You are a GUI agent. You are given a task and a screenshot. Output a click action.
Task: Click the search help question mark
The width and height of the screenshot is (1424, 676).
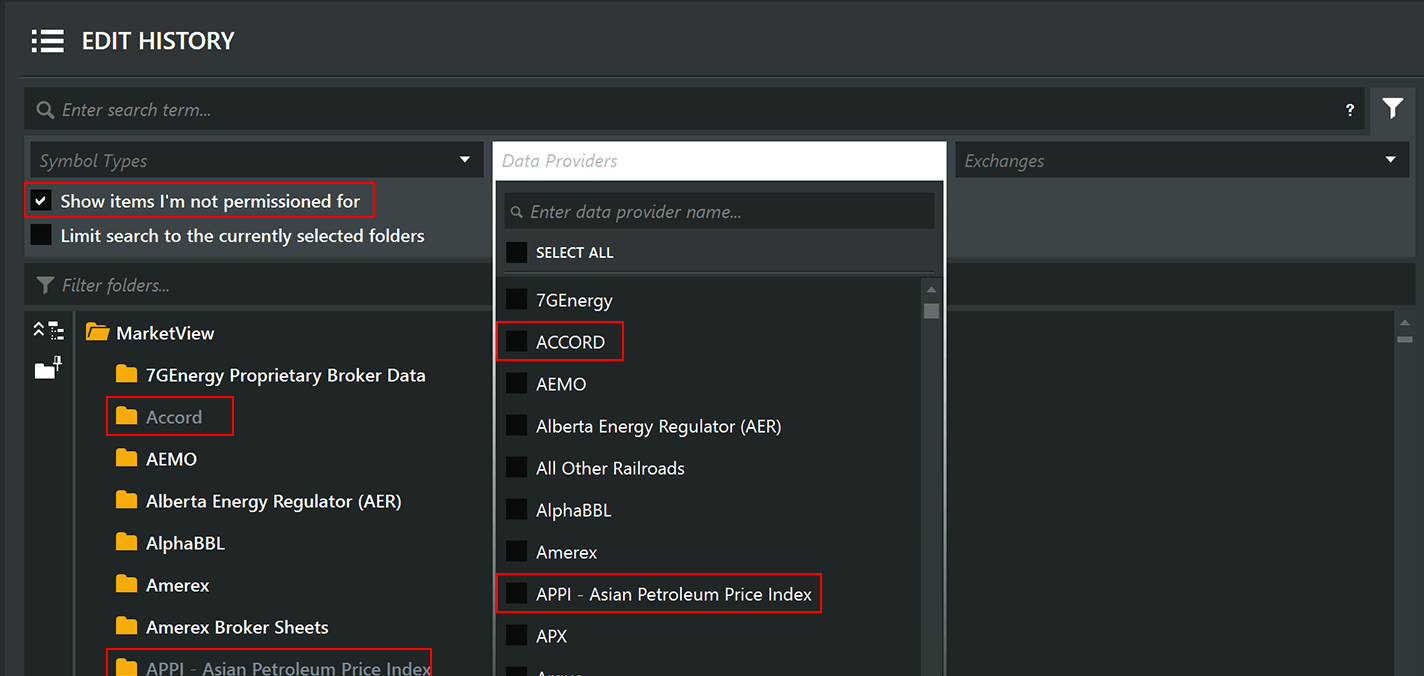[x=1350, y=110]
